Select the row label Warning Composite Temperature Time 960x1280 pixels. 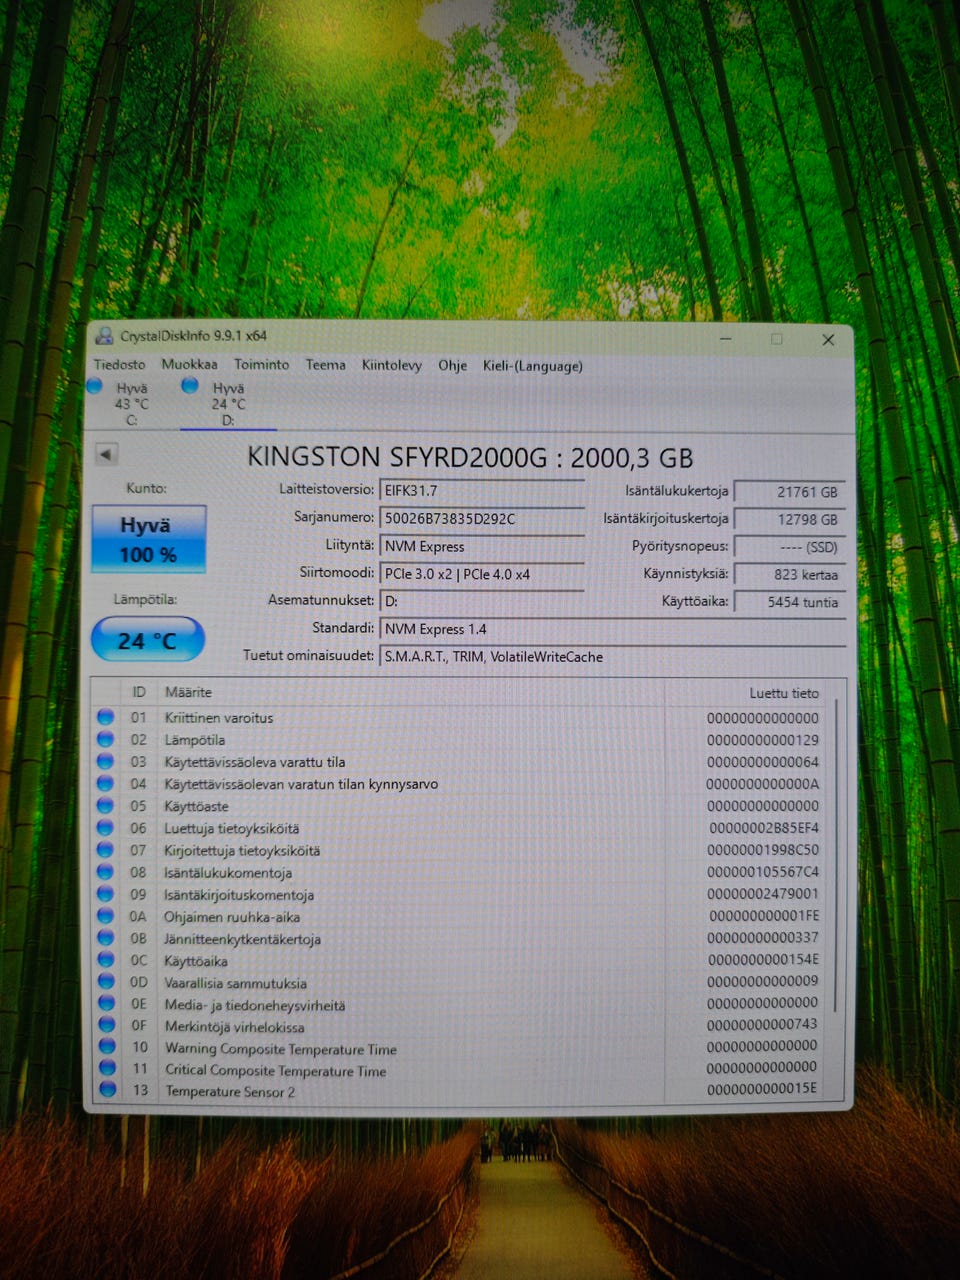(x=281, y=1049)
